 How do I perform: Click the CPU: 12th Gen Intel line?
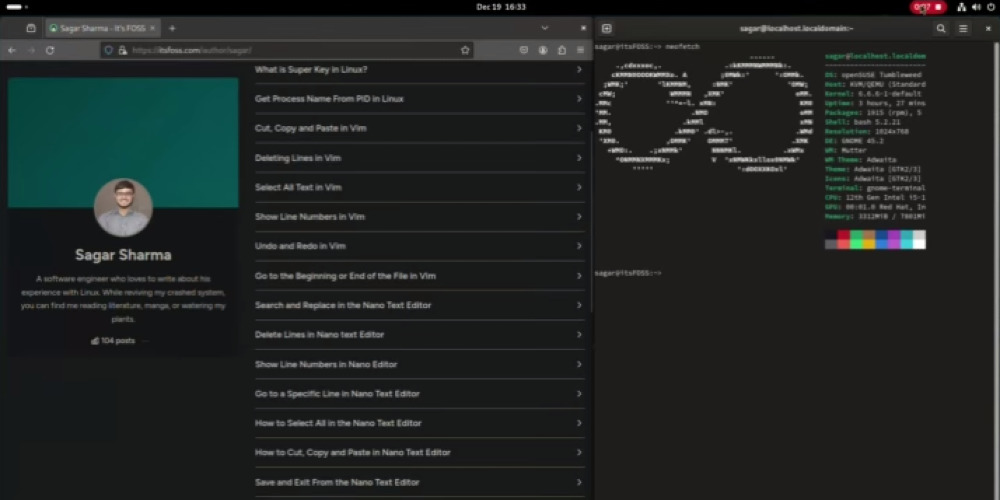[x=875, y=198]
